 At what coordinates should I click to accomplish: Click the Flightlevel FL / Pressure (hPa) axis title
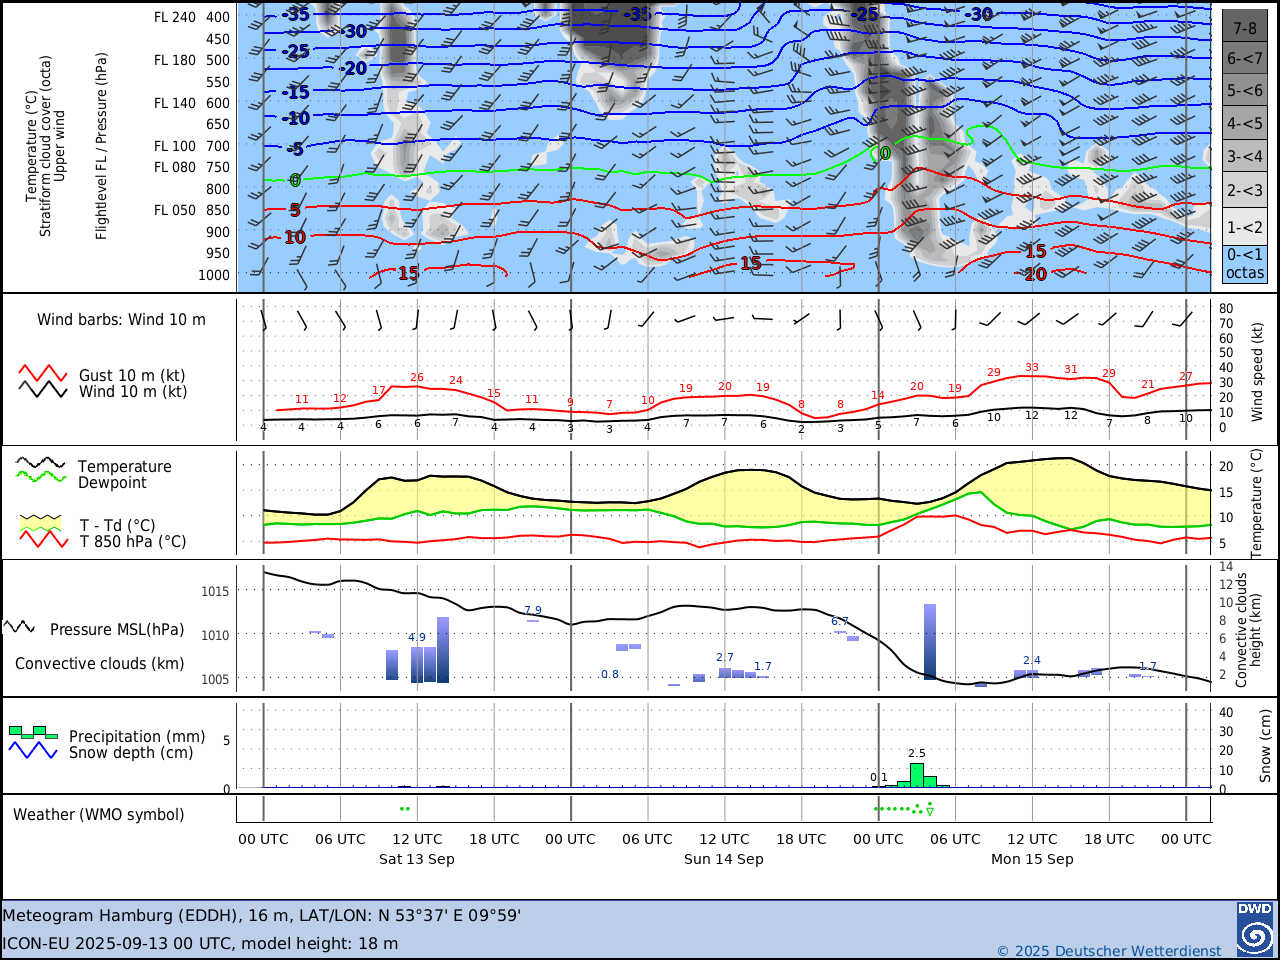coord(102,146)
